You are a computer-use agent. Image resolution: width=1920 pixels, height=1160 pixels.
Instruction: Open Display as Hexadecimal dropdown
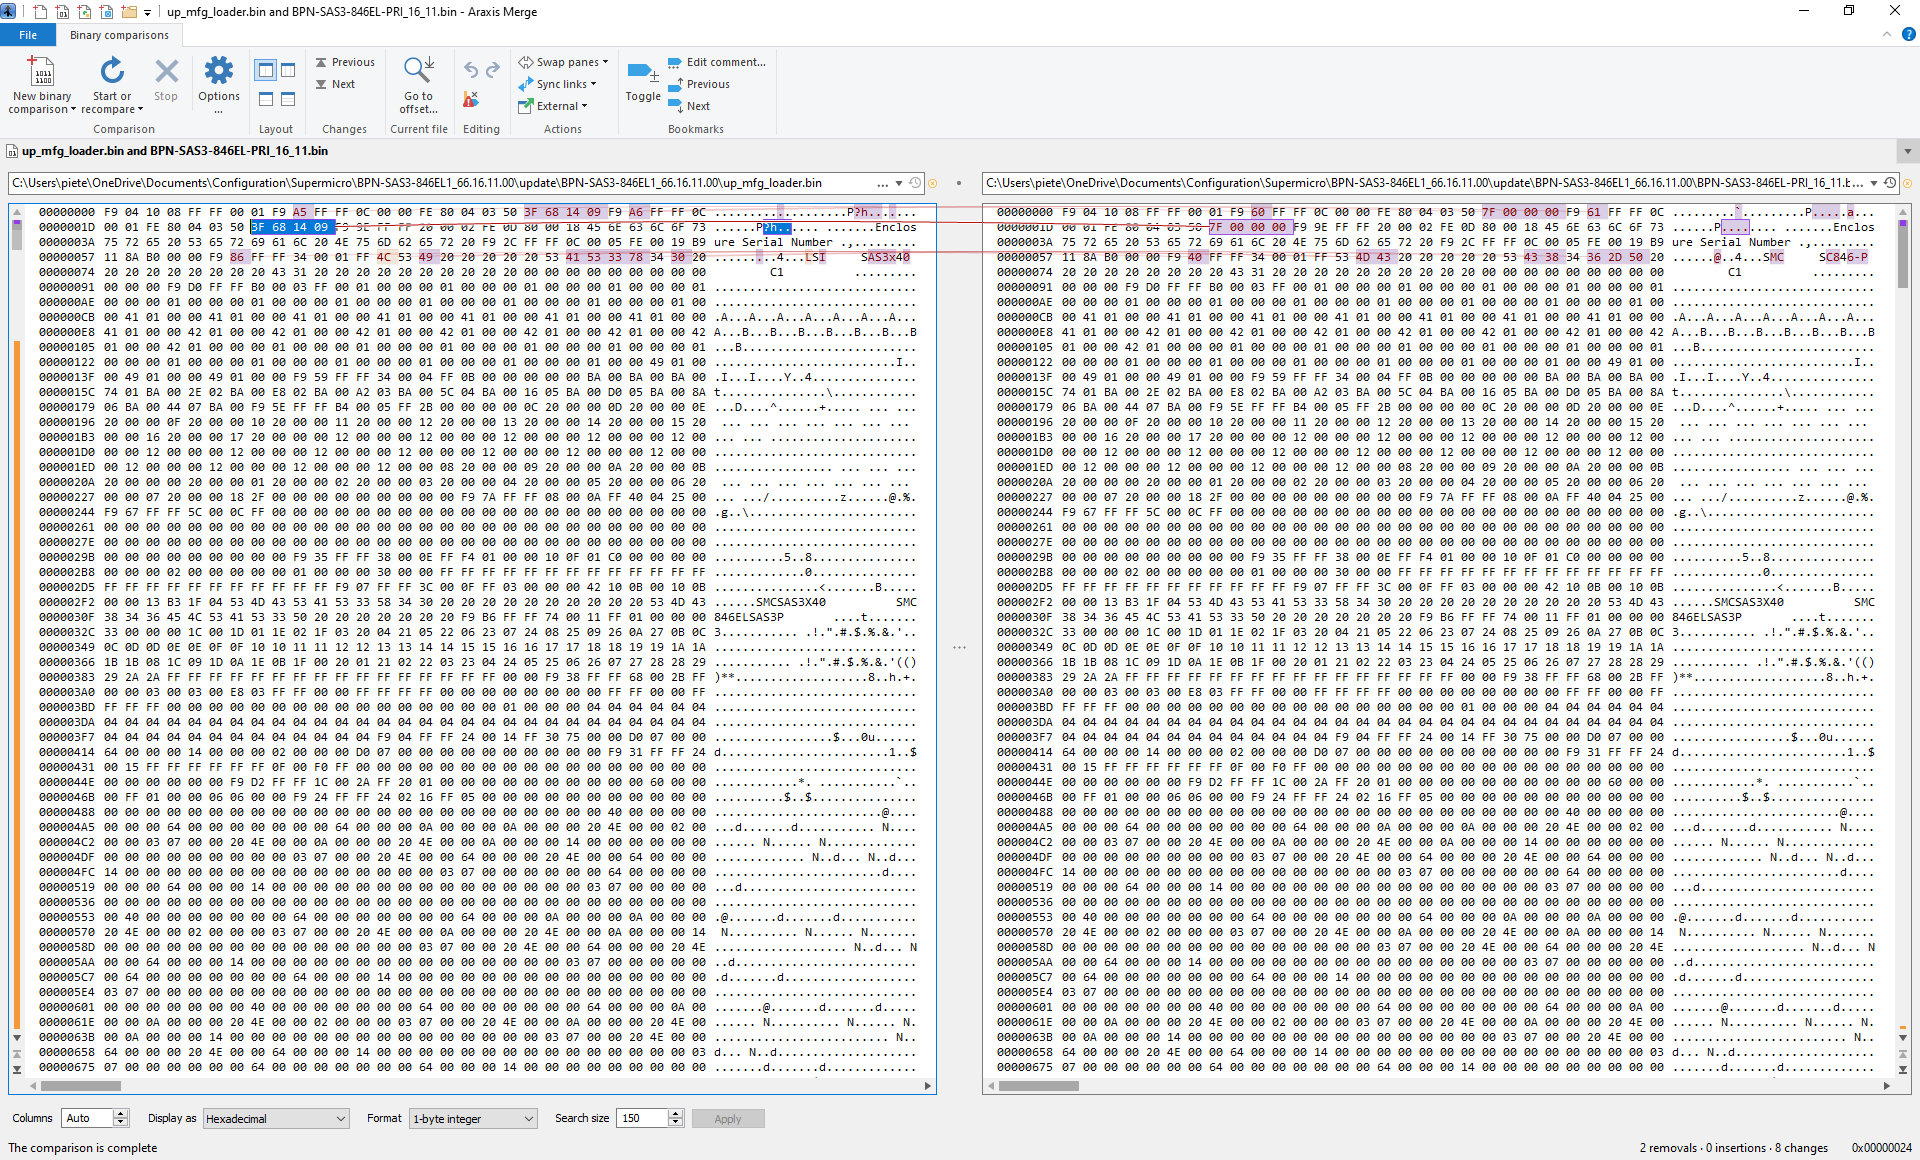[x=275, y=1119]
